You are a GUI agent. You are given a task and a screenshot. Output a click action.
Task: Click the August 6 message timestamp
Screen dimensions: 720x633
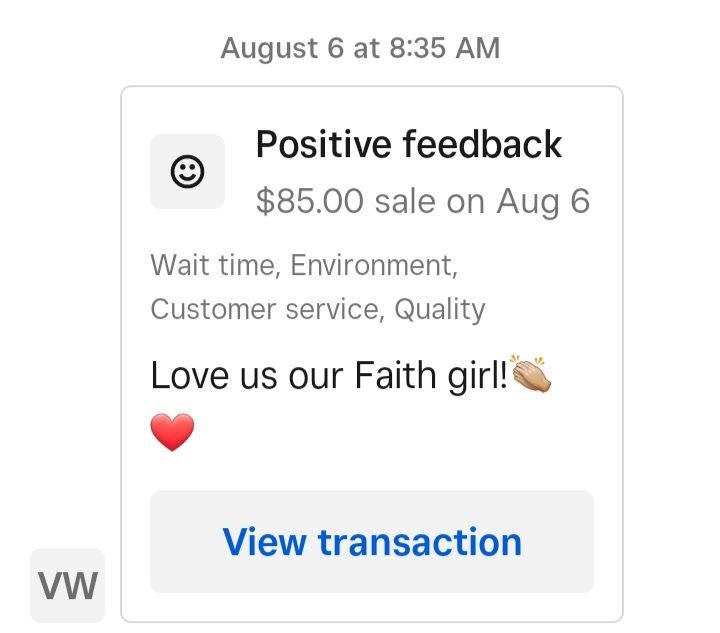click(360, 48)
